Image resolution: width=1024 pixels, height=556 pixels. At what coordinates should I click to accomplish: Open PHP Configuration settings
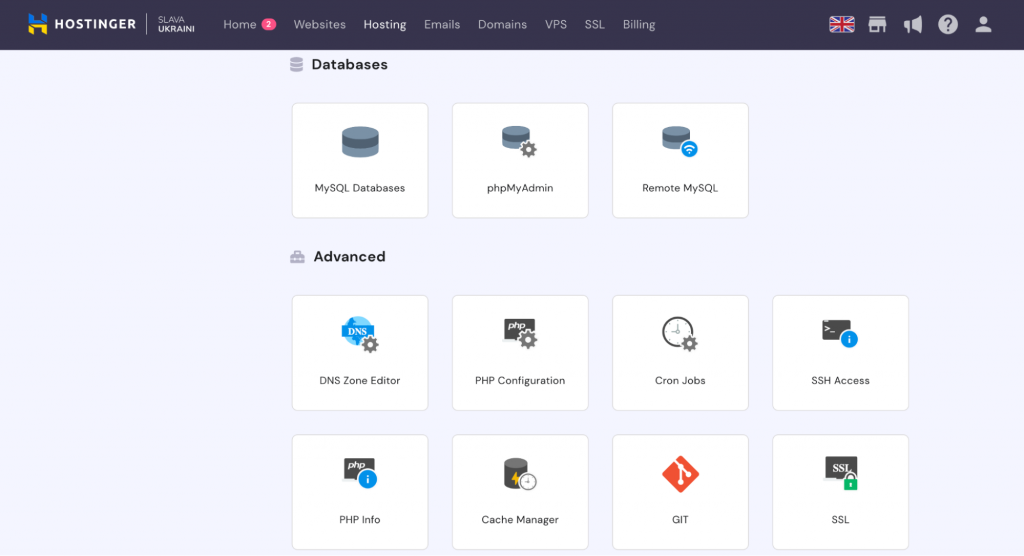pos(520,352)
